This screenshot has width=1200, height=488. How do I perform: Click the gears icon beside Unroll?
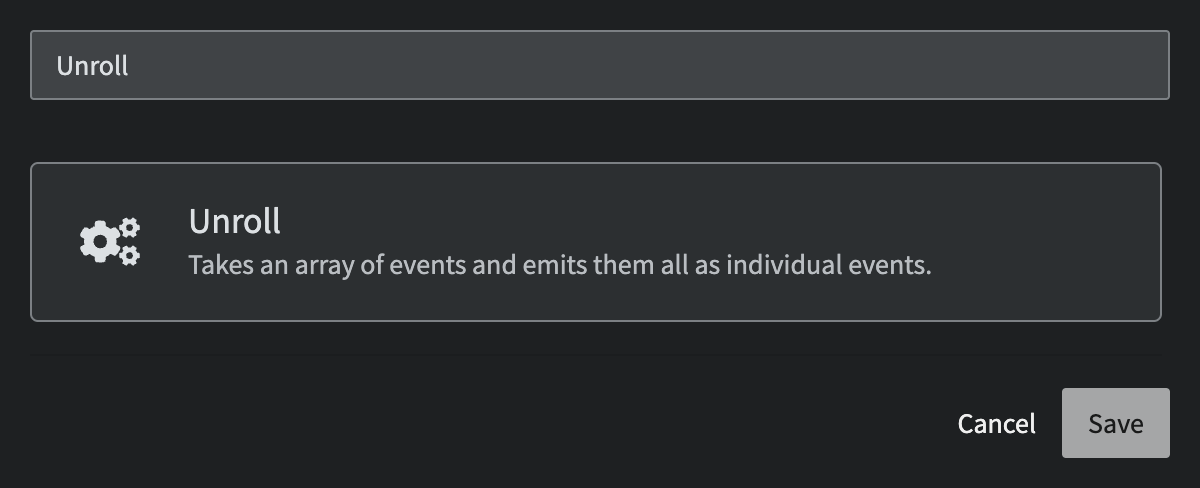(x=110, y=242)
